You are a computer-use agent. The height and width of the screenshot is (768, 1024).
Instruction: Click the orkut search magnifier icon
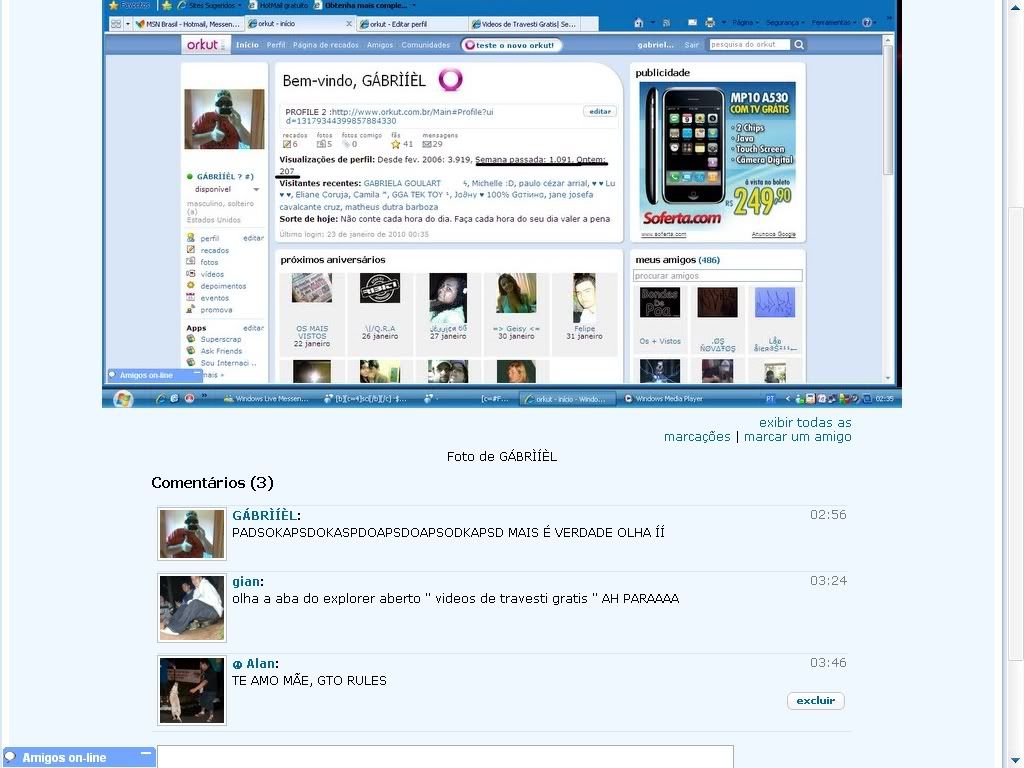pos(799,44)
